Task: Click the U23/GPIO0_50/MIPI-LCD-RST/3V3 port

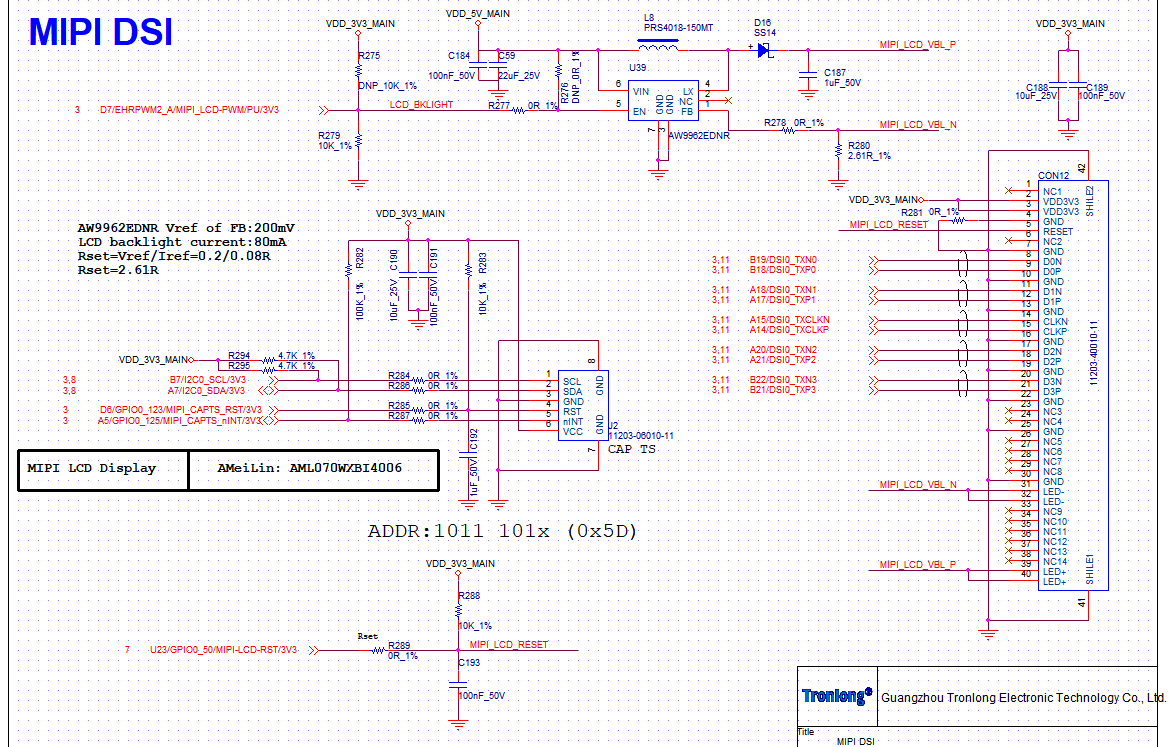Action: (224, 650)
